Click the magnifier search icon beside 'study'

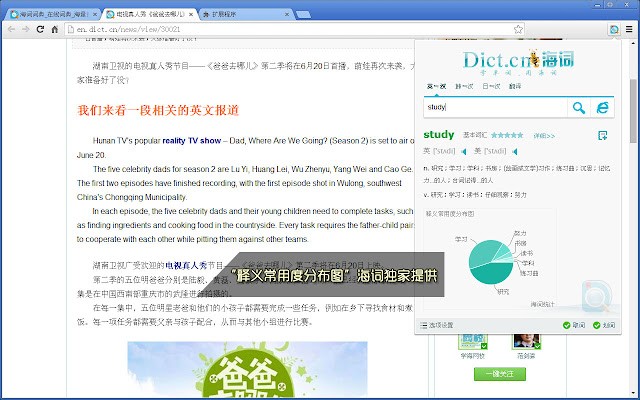pos(578,107)
